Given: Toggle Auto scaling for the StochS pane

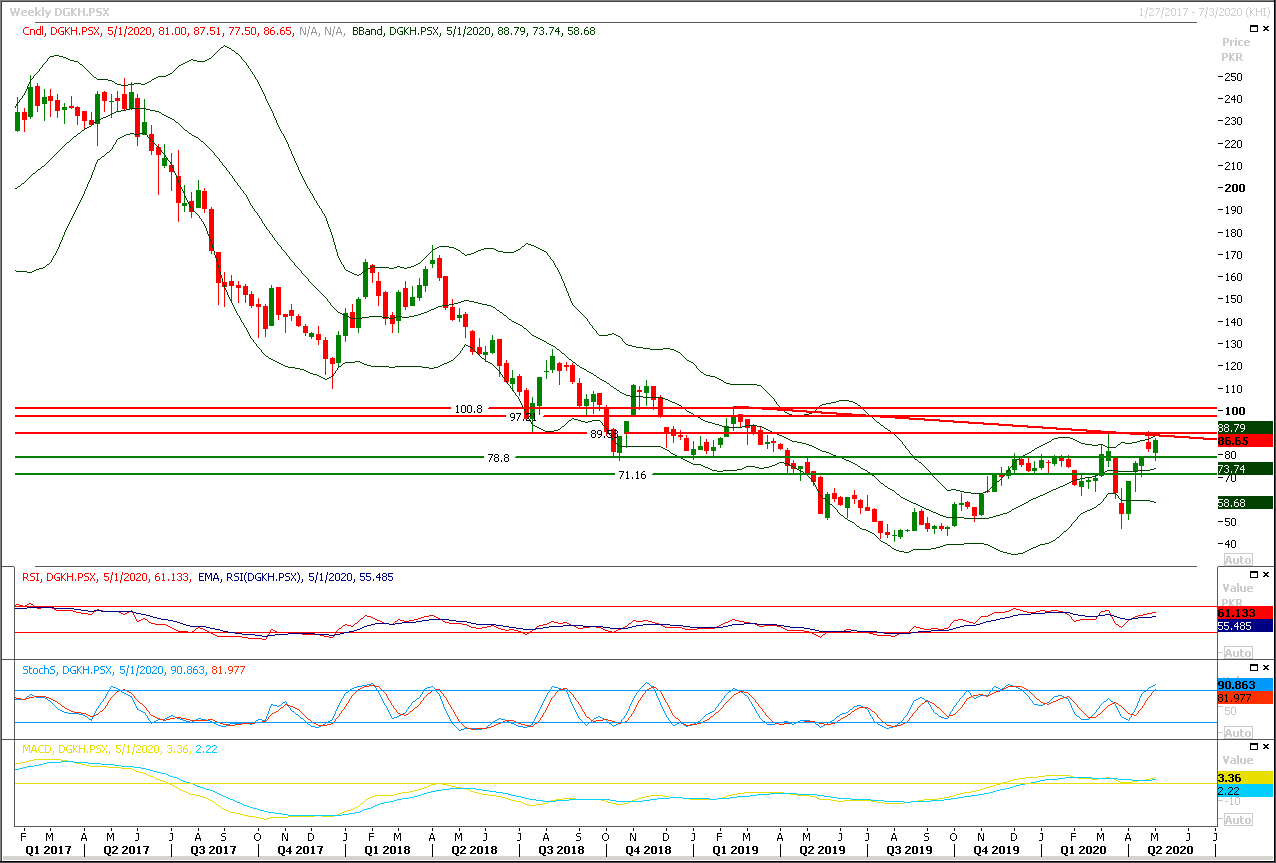Looking at the screenshot, I should 1237,733.
